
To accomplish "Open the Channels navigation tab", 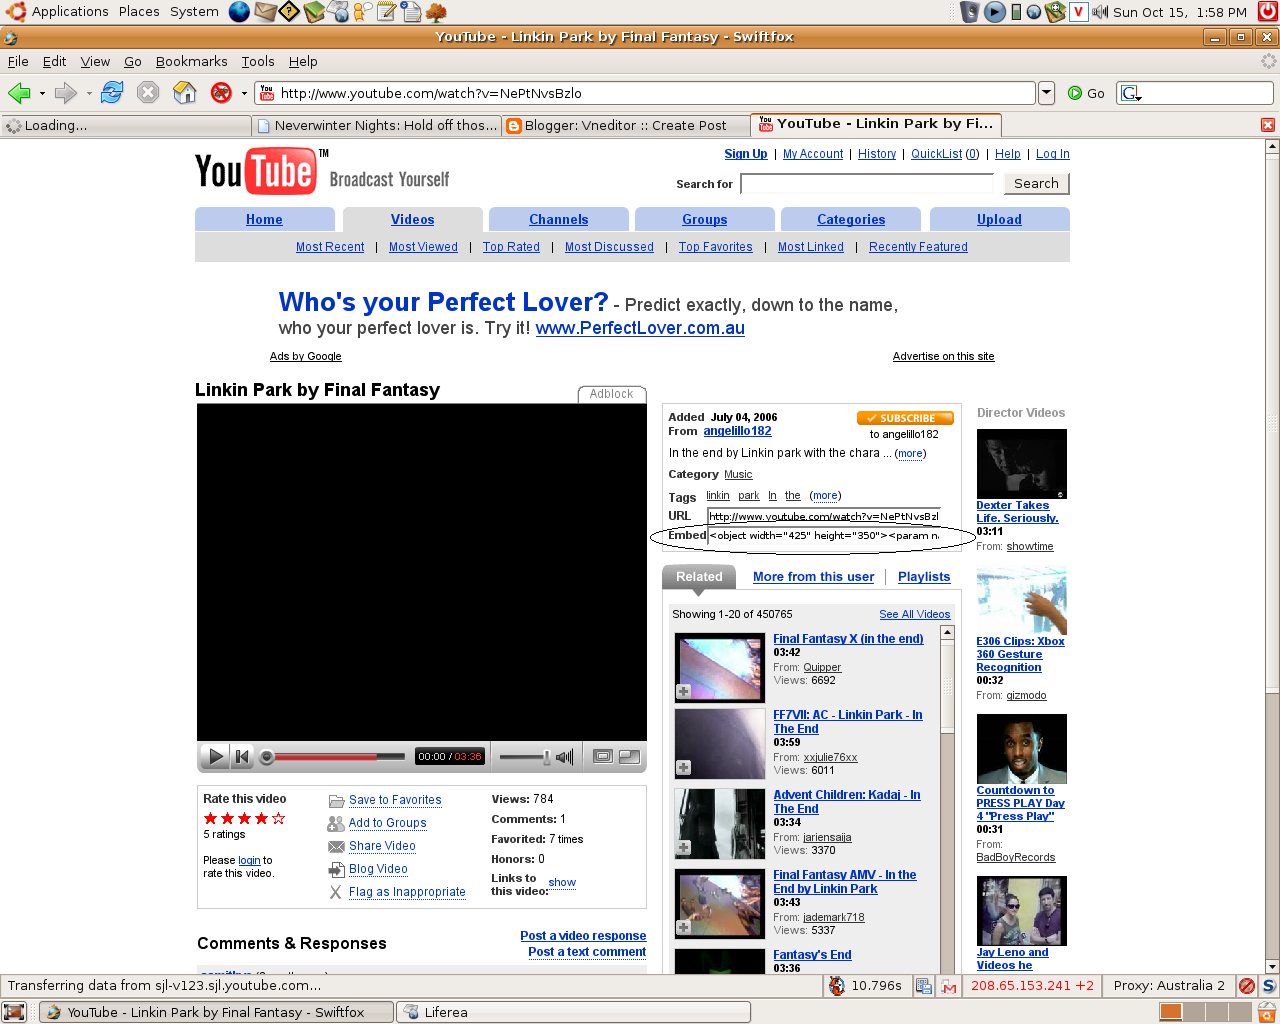I will click(x=559, y=220).
